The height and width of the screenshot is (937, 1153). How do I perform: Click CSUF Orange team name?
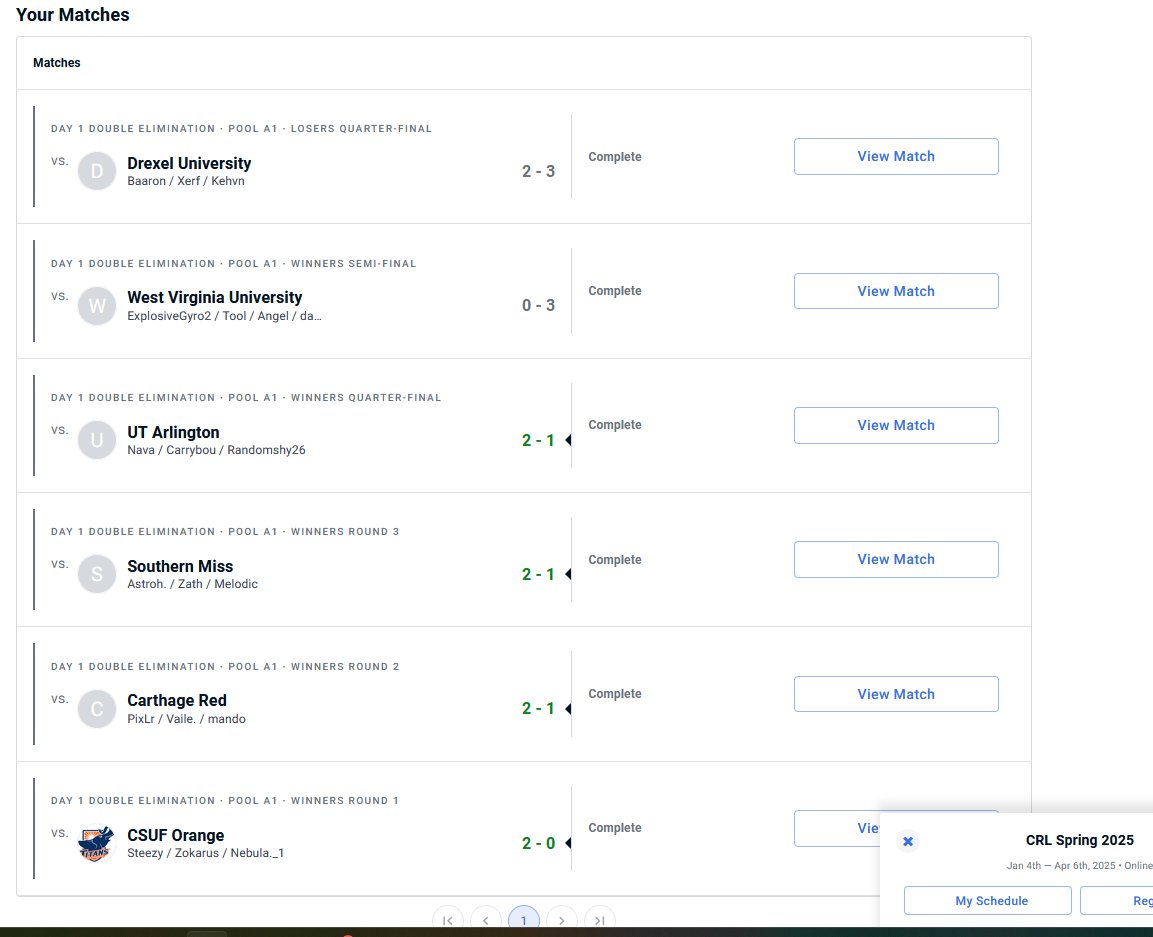[176, 836]
